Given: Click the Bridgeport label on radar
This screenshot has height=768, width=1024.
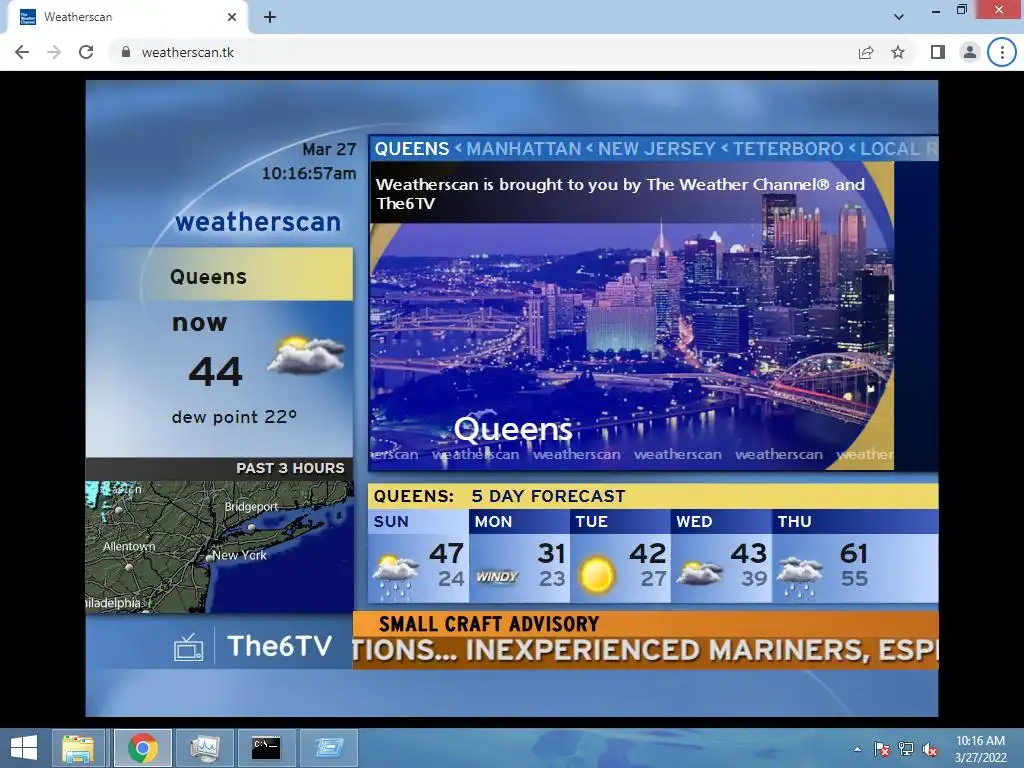Looking at the screenshot, I should pos(251,507).
